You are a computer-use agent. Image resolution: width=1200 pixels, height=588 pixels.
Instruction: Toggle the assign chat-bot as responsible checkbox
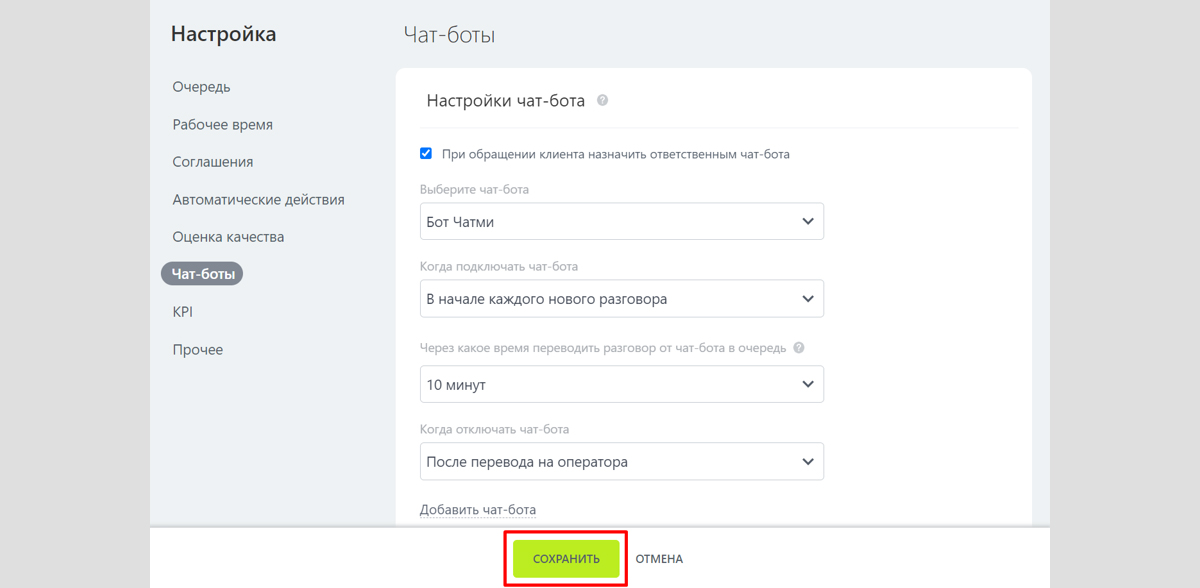pos(426,154)
